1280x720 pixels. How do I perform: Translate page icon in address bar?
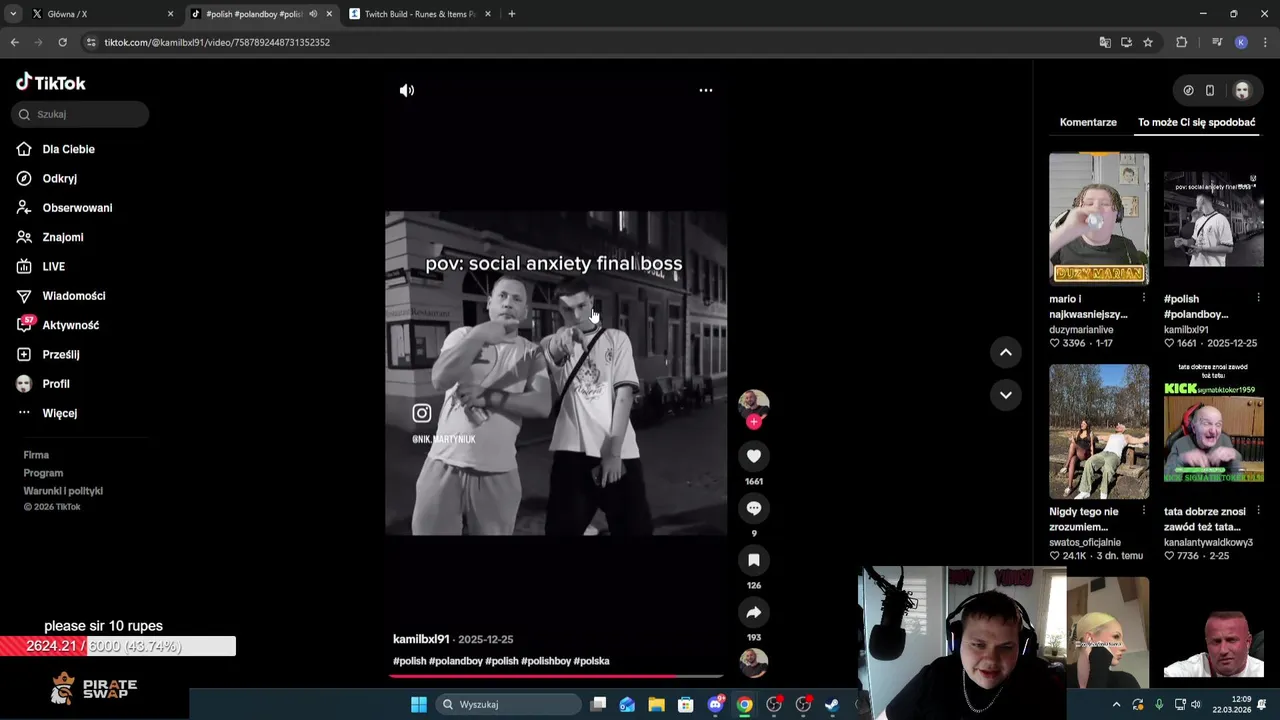pyautogui.click(x=1105, y=42)
